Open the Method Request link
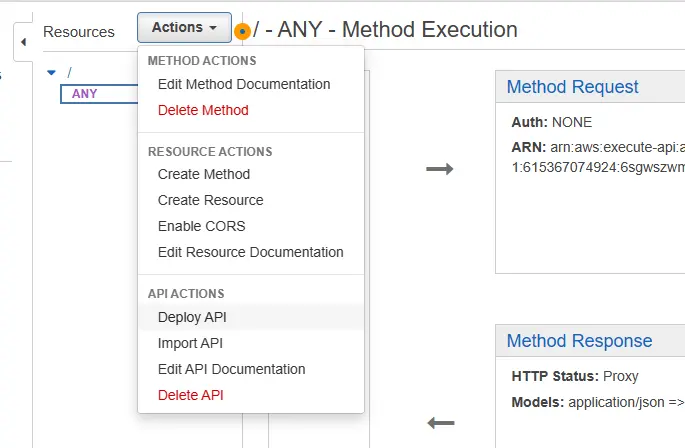The image size is (685, 448). 572,87
